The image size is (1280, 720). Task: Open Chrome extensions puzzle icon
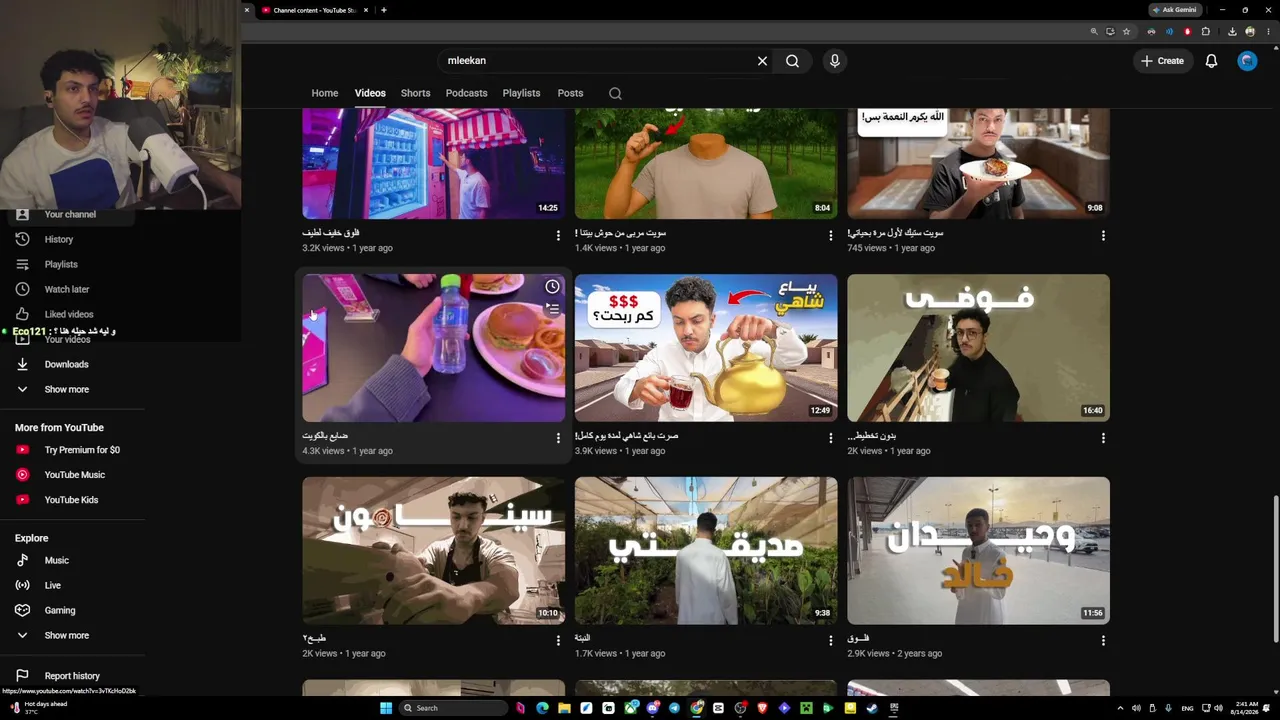1206,31
